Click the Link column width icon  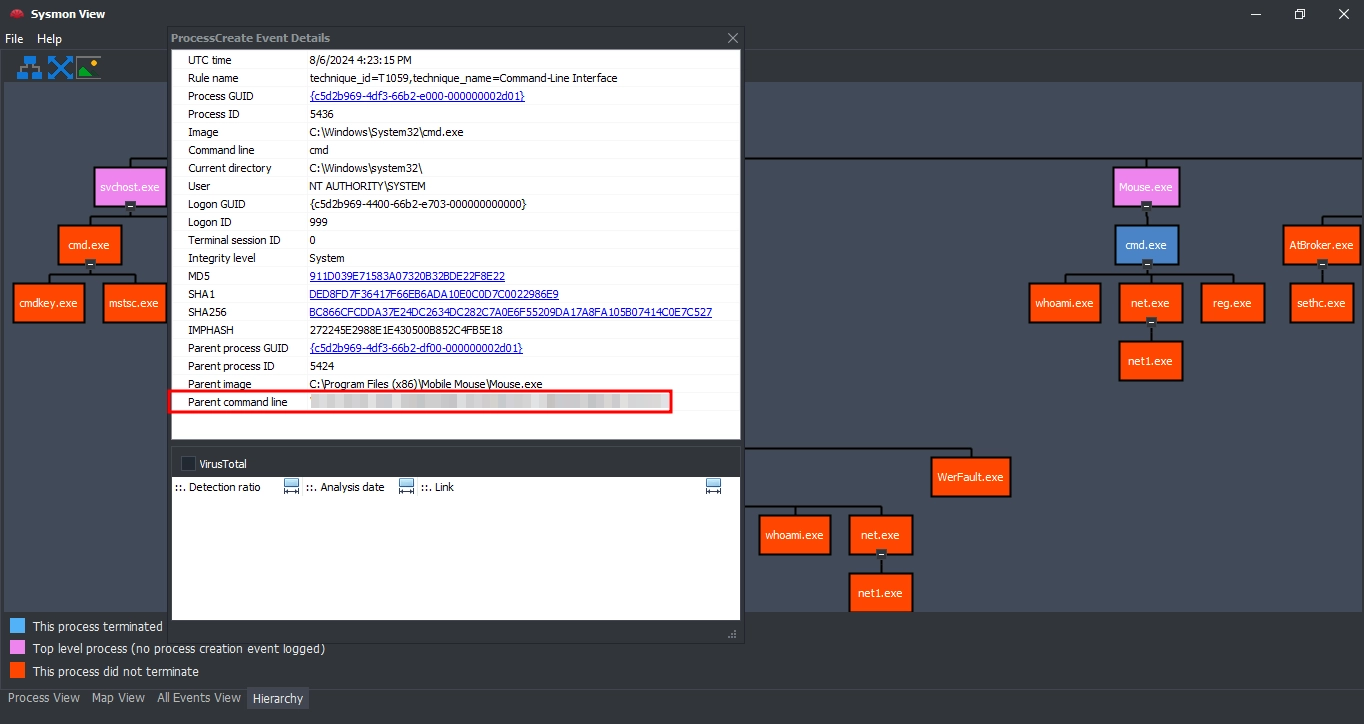pyautogui.click(x=713, y=487)
